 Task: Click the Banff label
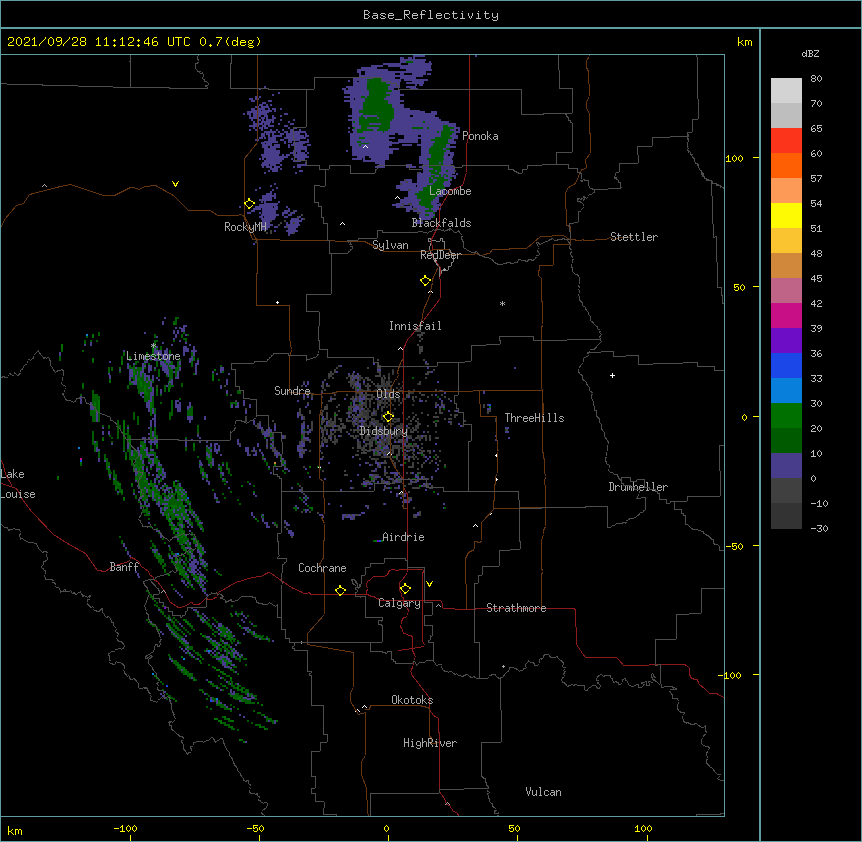point(124,567)
